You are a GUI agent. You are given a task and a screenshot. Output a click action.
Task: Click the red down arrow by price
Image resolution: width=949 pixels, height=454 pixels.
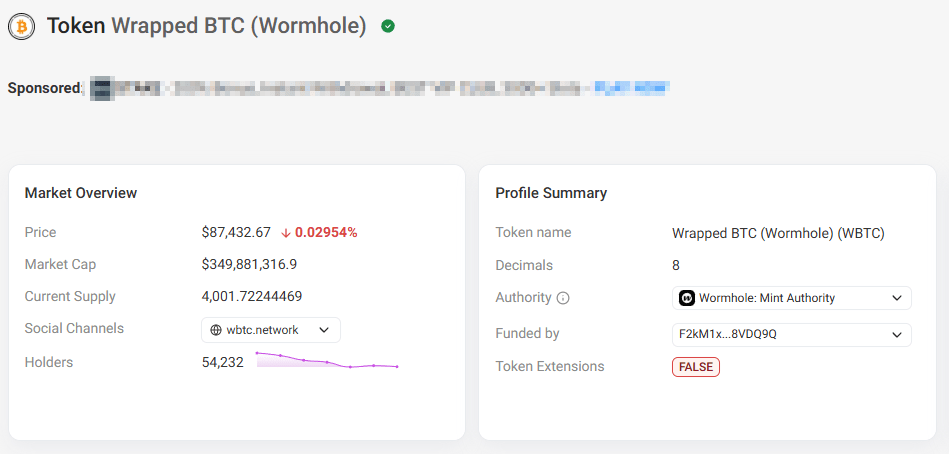point(285,233)
